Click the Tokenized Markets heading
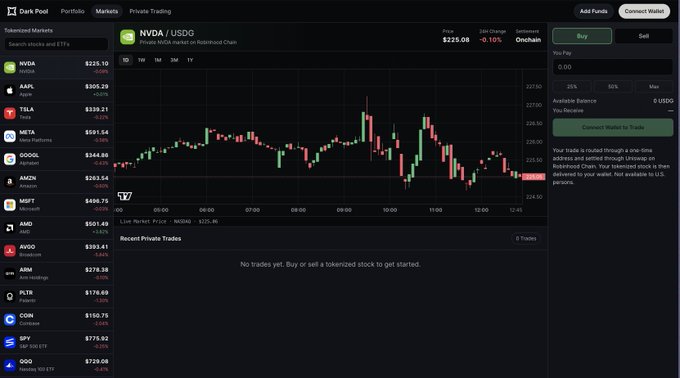The image size is (680, 378). 29,30
